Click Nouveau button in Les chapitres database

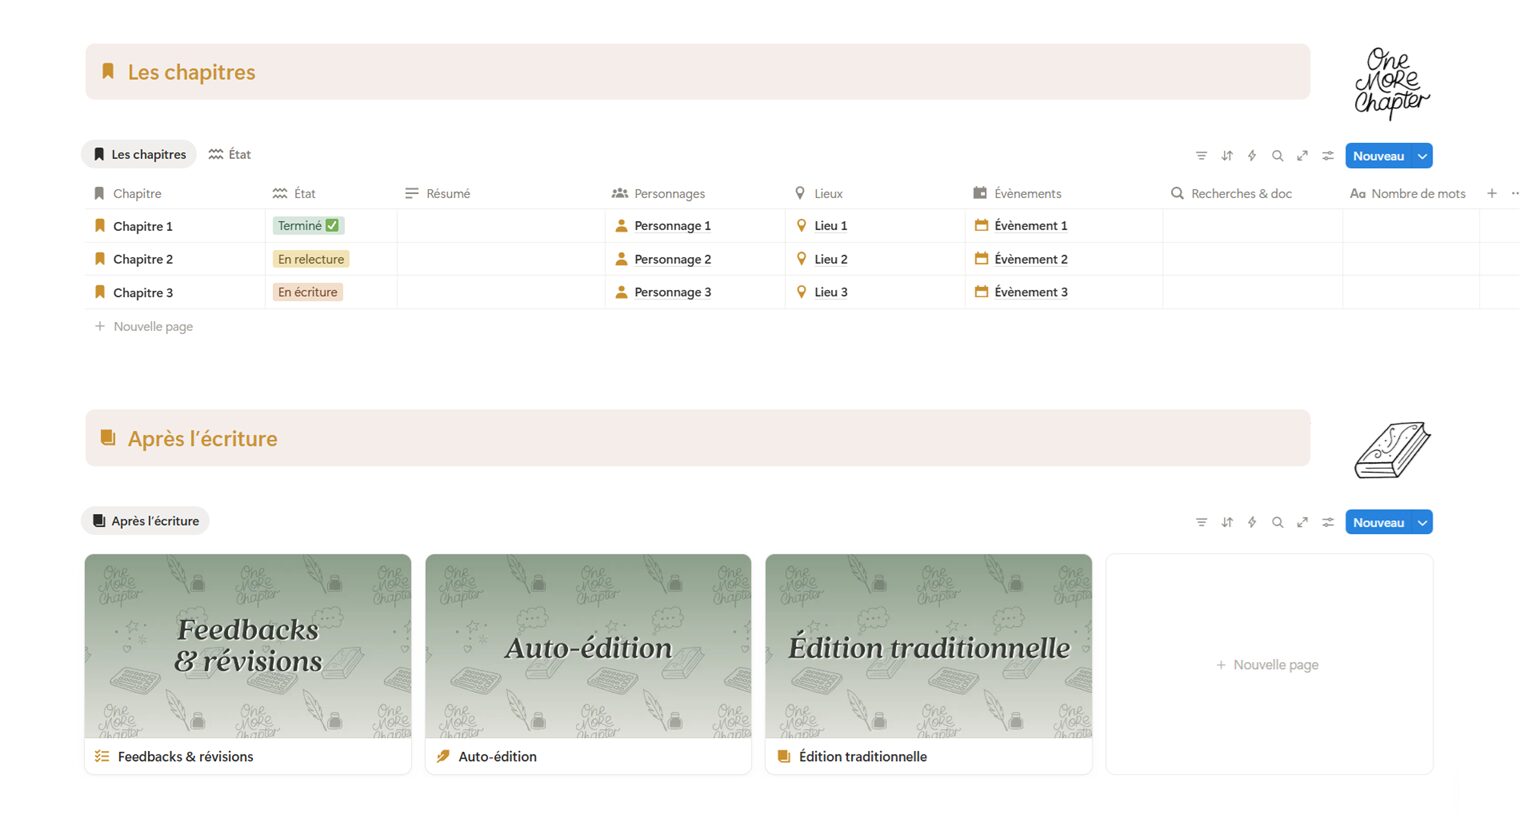[x=1377, y=156]
